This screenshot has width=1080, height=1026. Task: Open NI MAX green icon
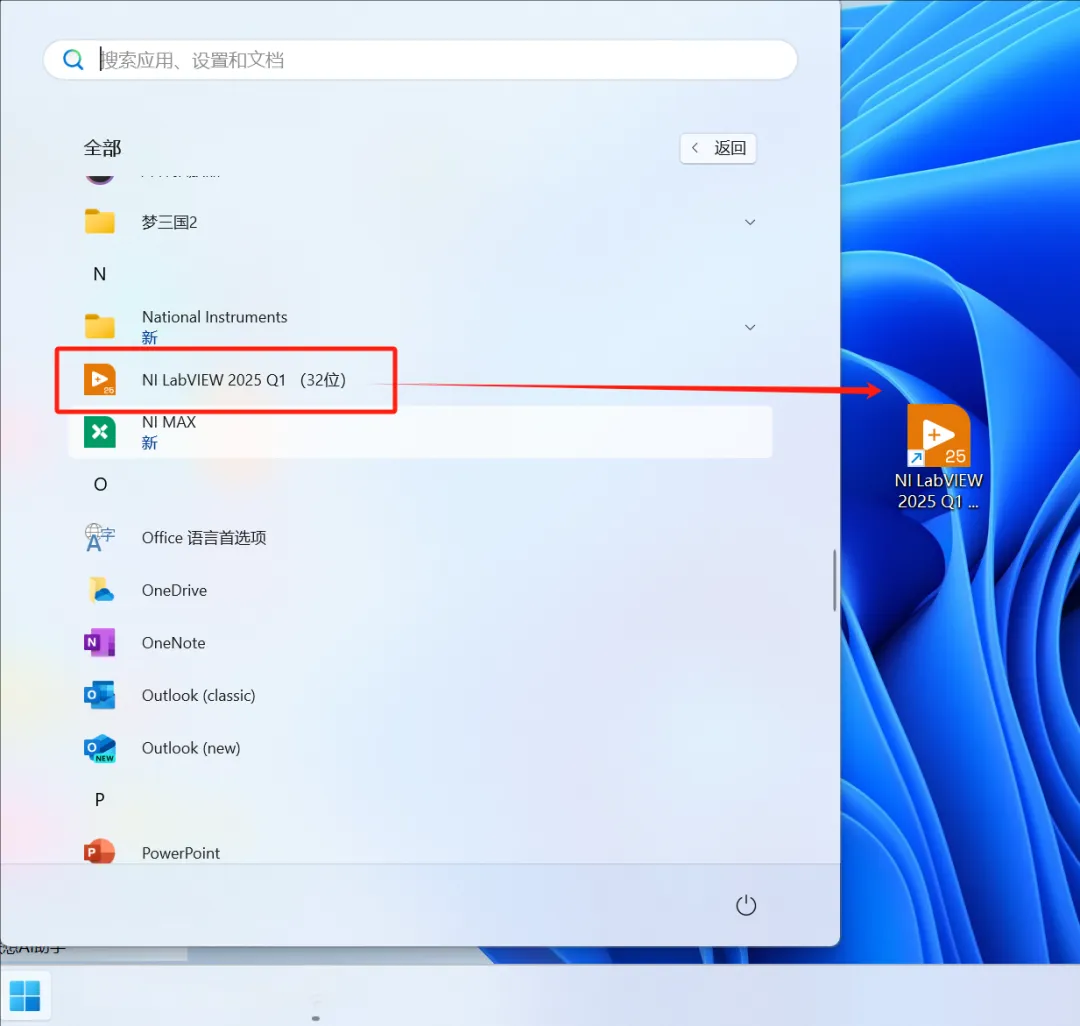[100, 432]
